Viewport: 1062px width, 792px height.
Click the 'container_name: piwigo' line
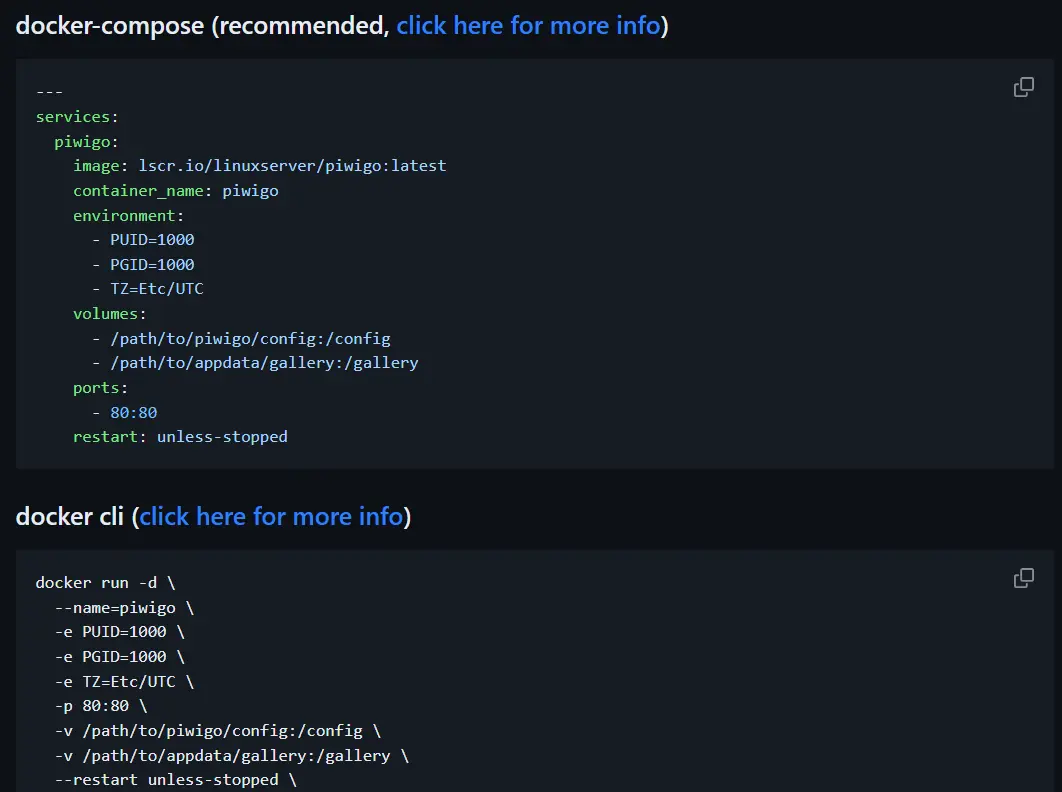176,191
